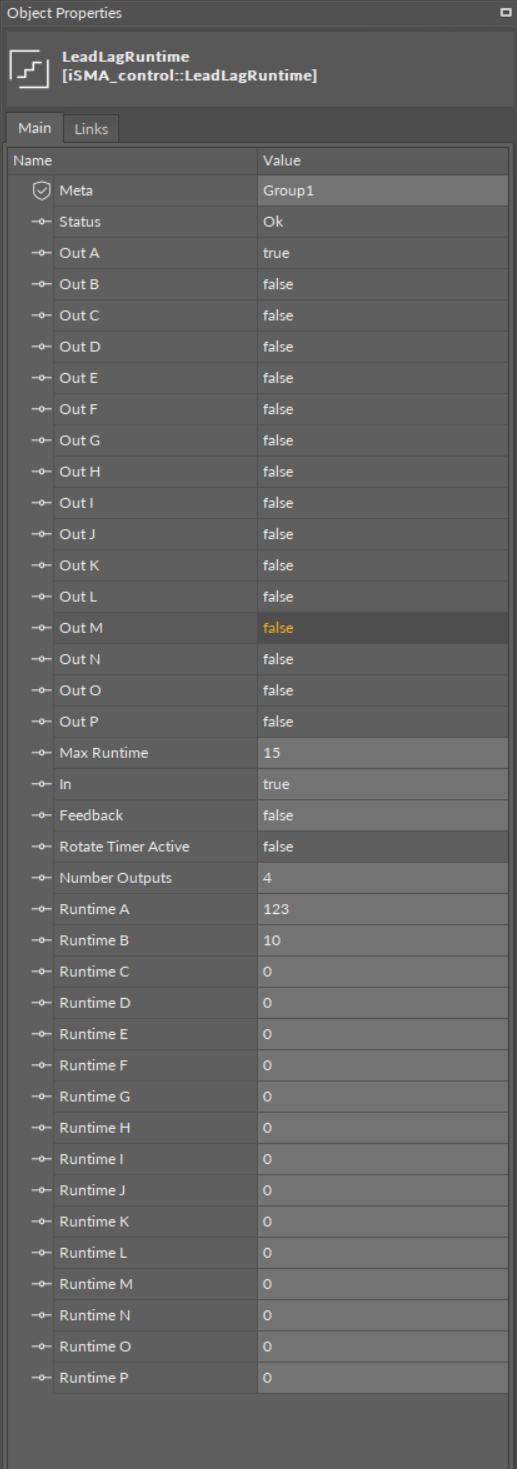Click the slot icon beside Number Outputs
This screenshot has width=517, height=1469.
click(41, 878)
